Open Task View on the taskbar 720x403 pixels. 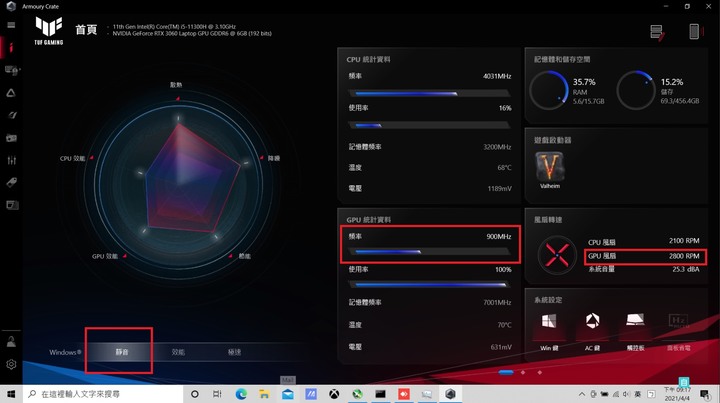point(217,394)
